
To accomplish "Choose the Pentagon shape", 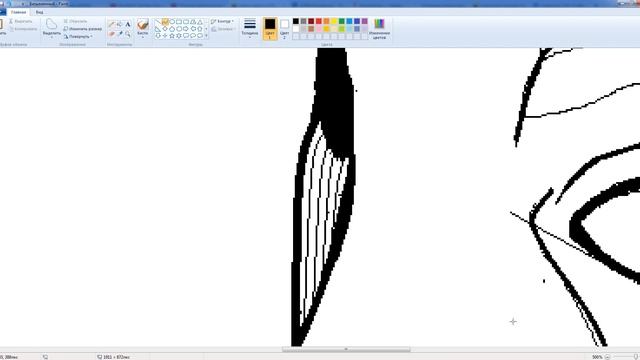I will 172,29.
